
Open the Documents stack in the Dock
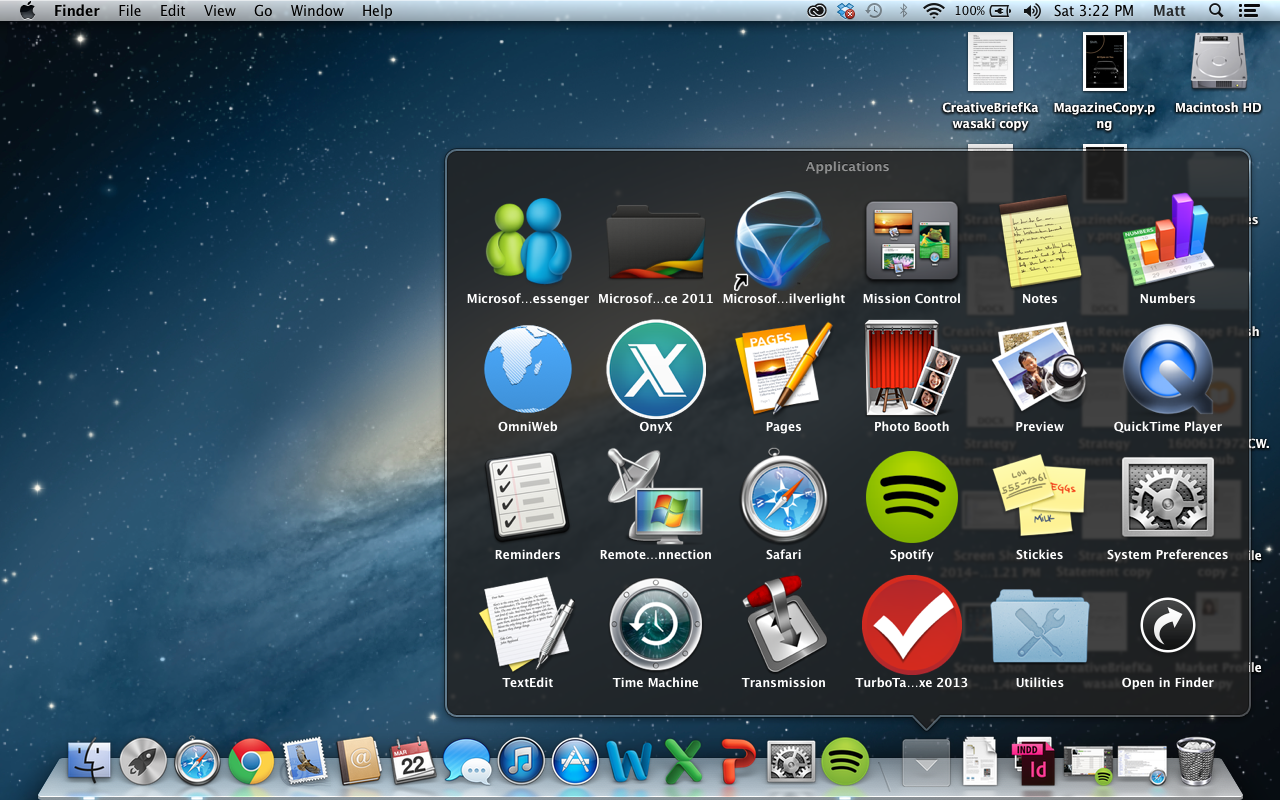[x=980, y=762]
